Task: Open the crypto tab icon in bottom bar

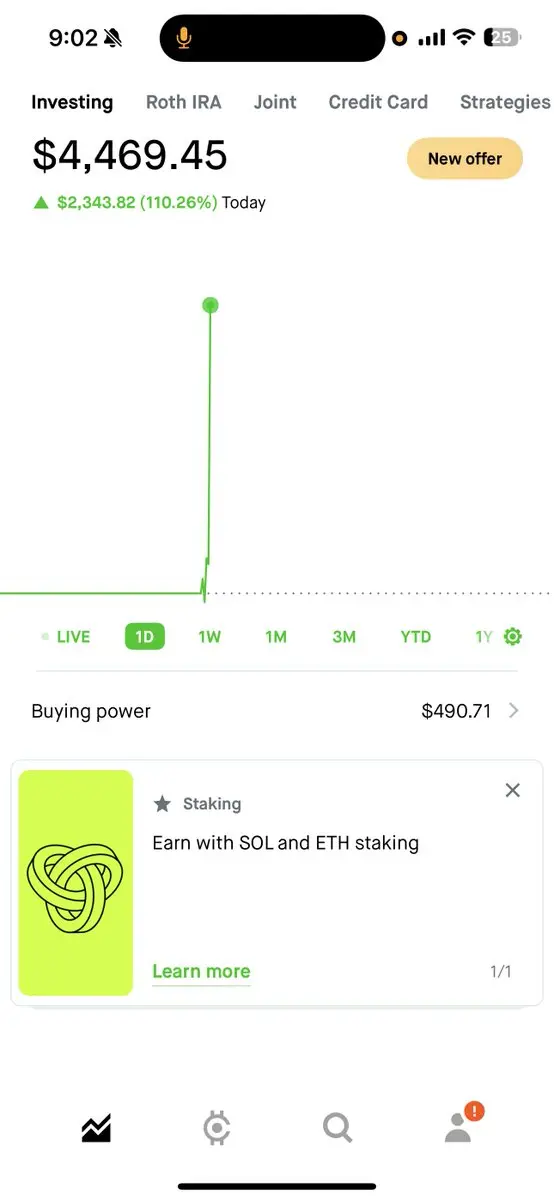Action: click(x=216, y=1129)
